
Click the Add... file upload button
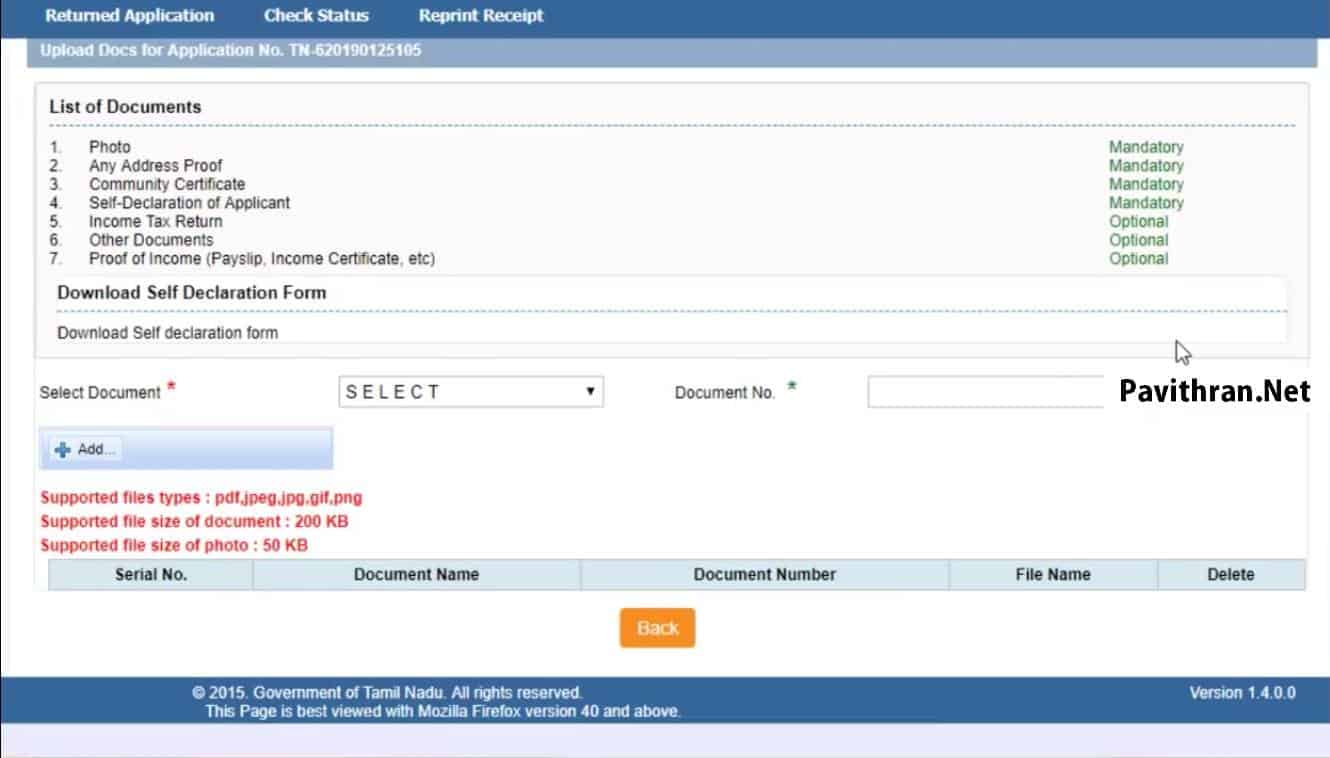point(85,450)
